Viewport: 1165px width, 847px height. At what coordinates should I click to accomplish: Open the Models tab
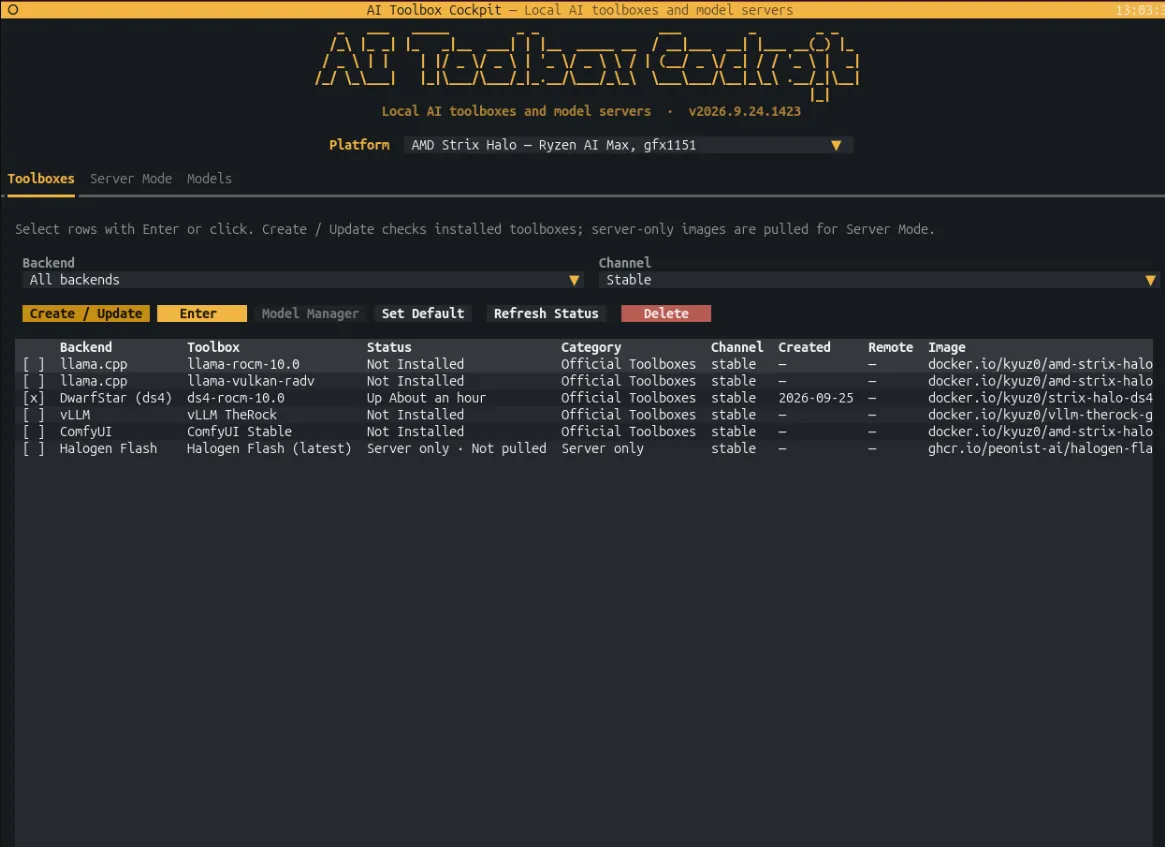pyautogui.click(x=209, y=178)
